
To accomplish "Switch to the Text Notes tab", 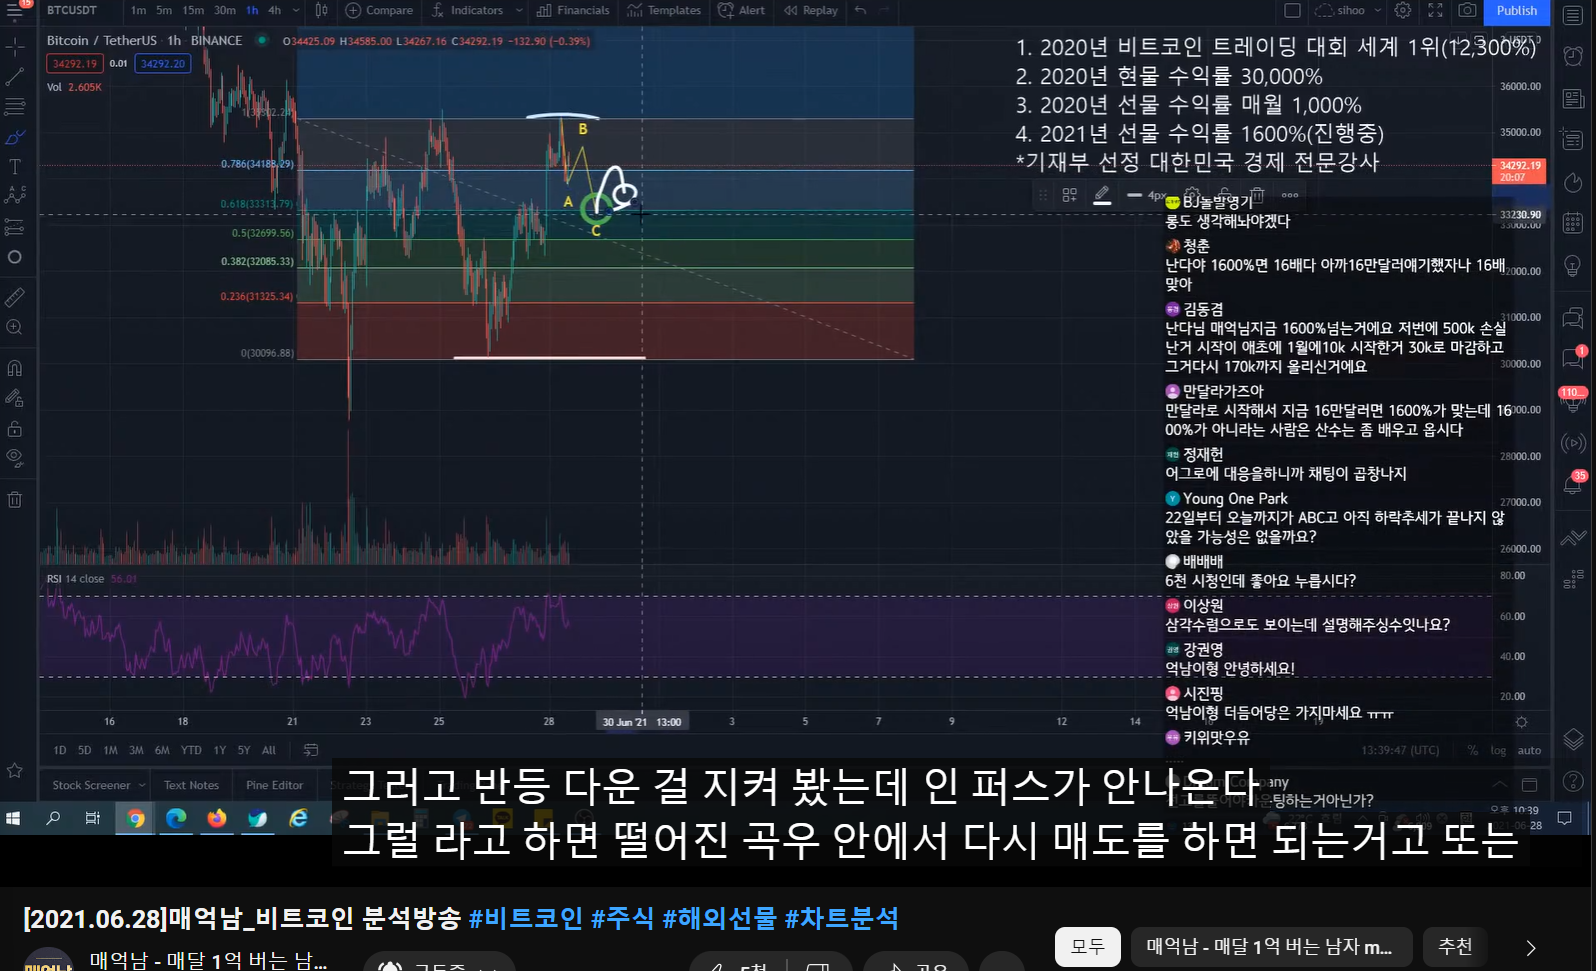I will [x=191, y=785].
